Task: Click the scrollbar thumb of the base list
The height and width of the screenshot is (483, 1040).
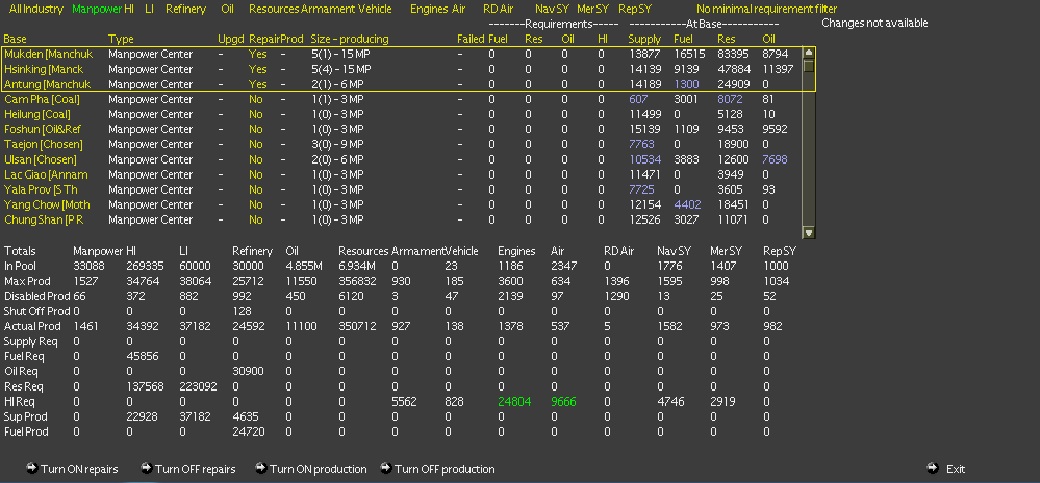Action: click(x=808, y=66)
